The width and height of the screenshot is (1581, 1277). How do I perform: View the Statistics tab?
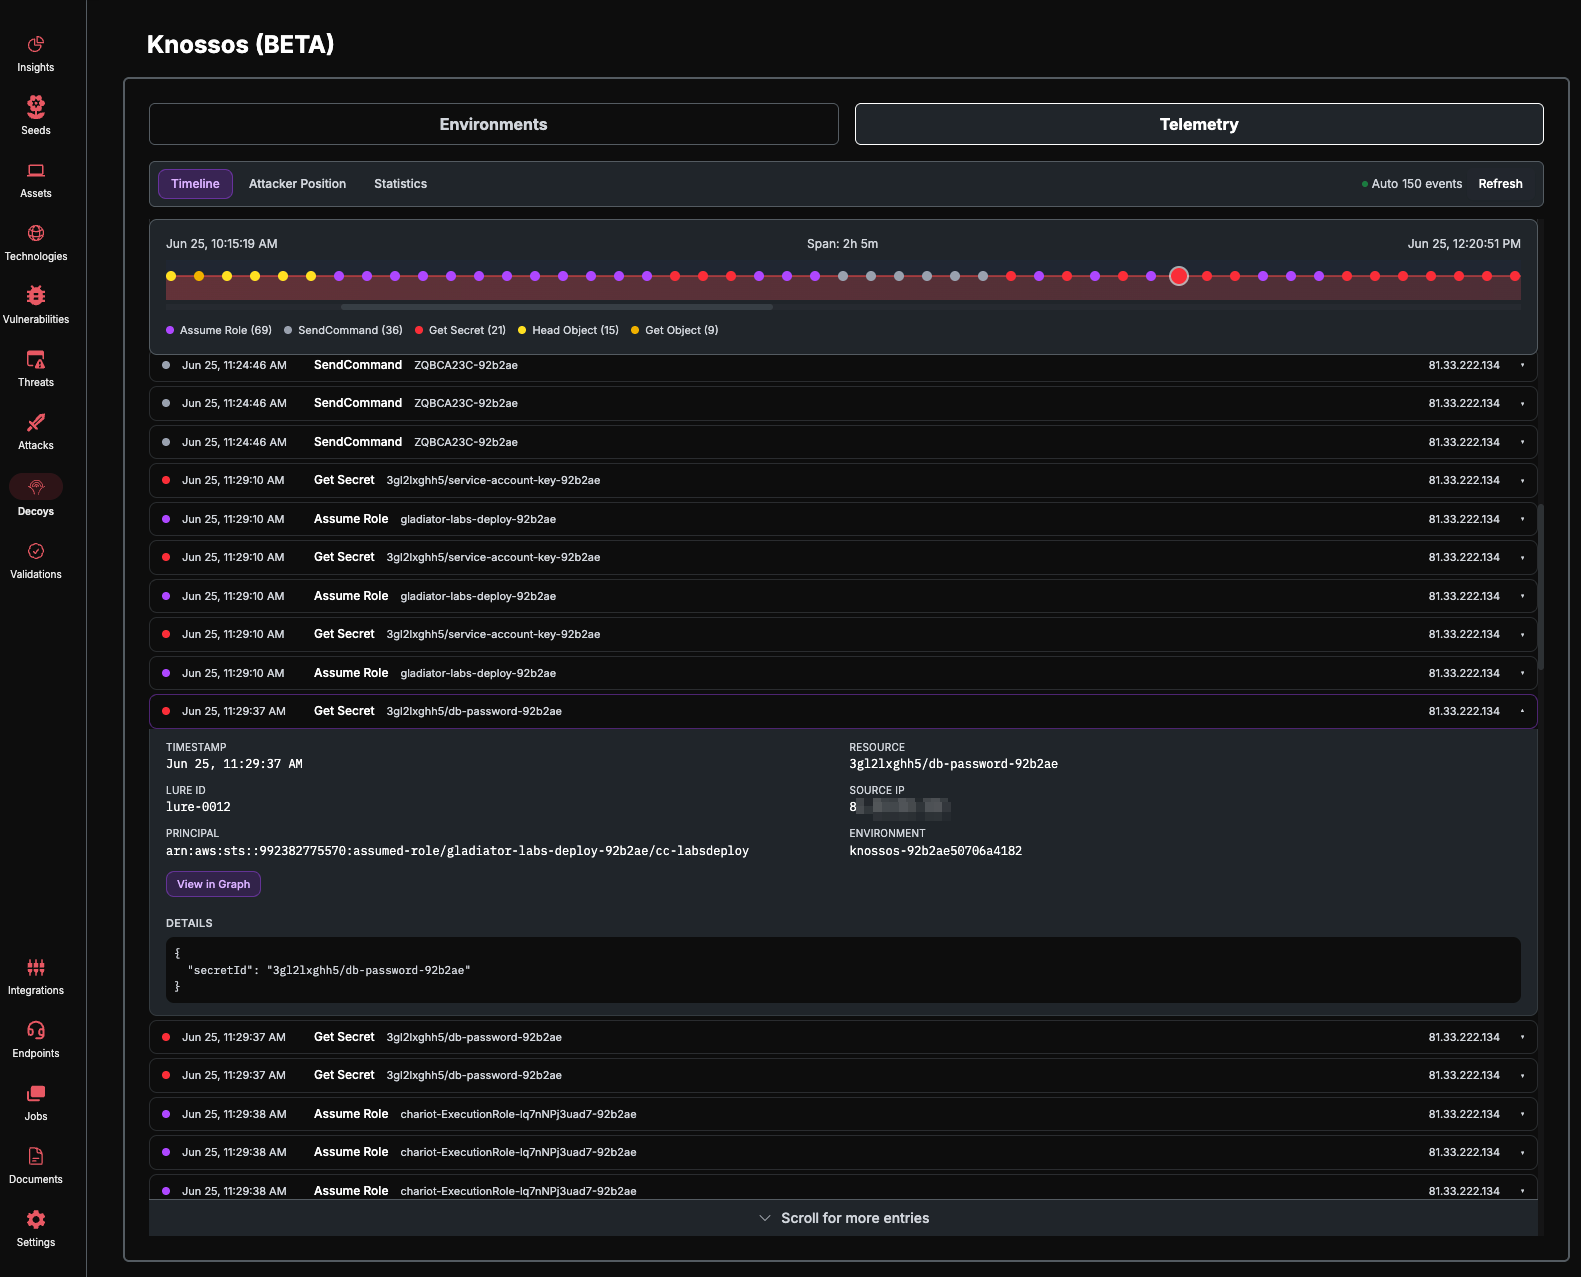pyautogui.click(x=400, y=184)
